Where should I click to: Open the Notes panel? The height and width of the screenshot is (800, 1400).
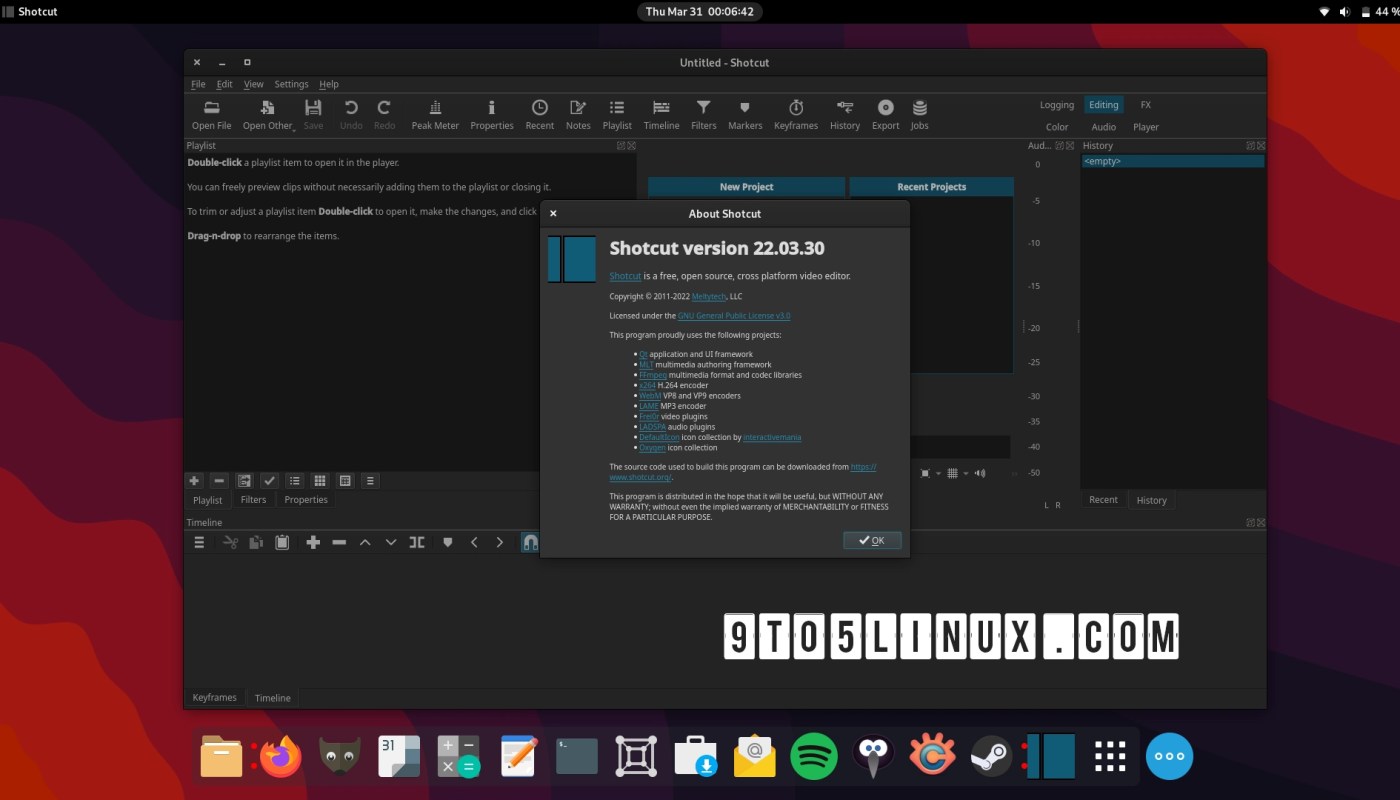pyautogui.click(x=578, y=115)
